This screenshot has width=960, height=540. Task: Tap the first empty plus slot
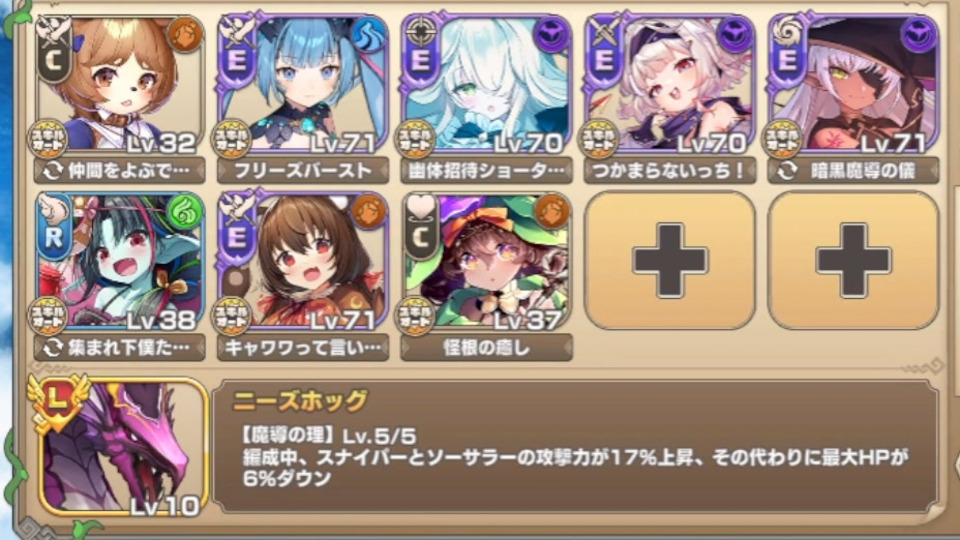pyautogui.click(x=670, y=261)
